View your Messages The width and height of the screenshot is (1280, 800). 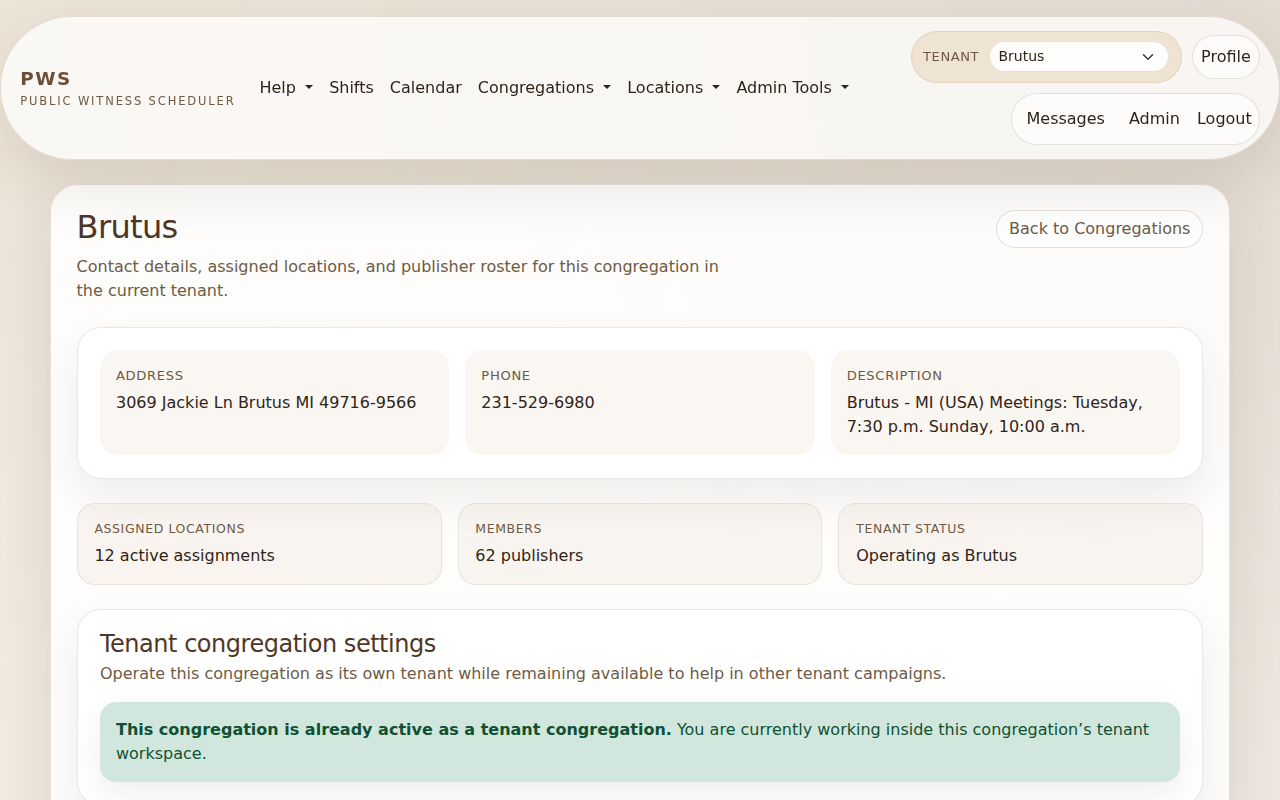tap(1064, 118)
